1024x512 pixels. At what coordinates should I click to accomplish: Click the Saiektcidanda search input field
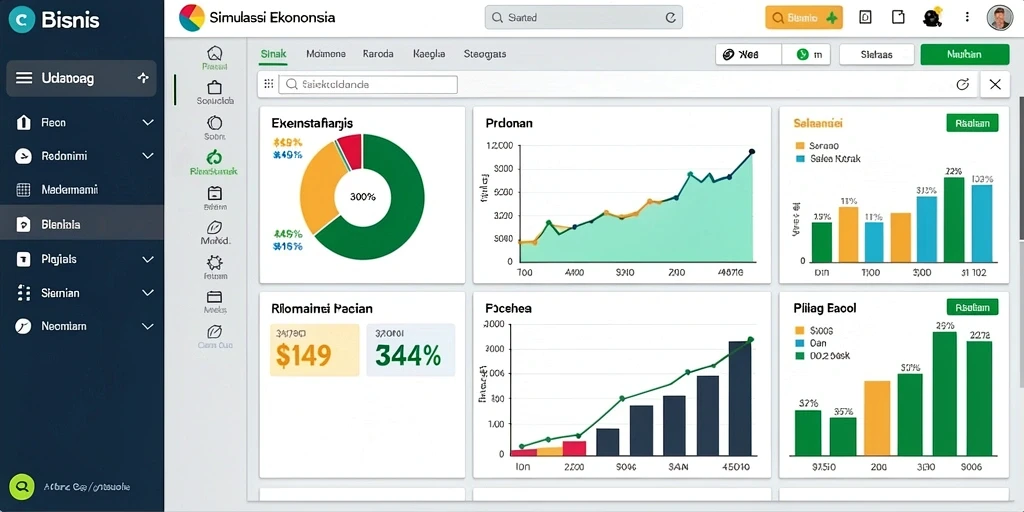click(368, 84)
